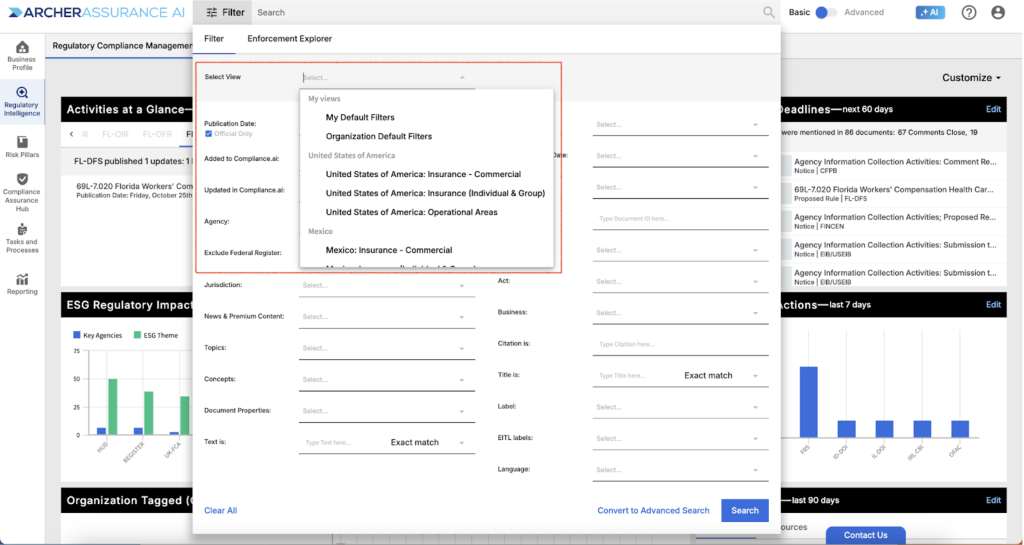This screenshot has width=1024, height=545.
Task: Click Edit on the Deadlines panel
Action: (993, 109)
